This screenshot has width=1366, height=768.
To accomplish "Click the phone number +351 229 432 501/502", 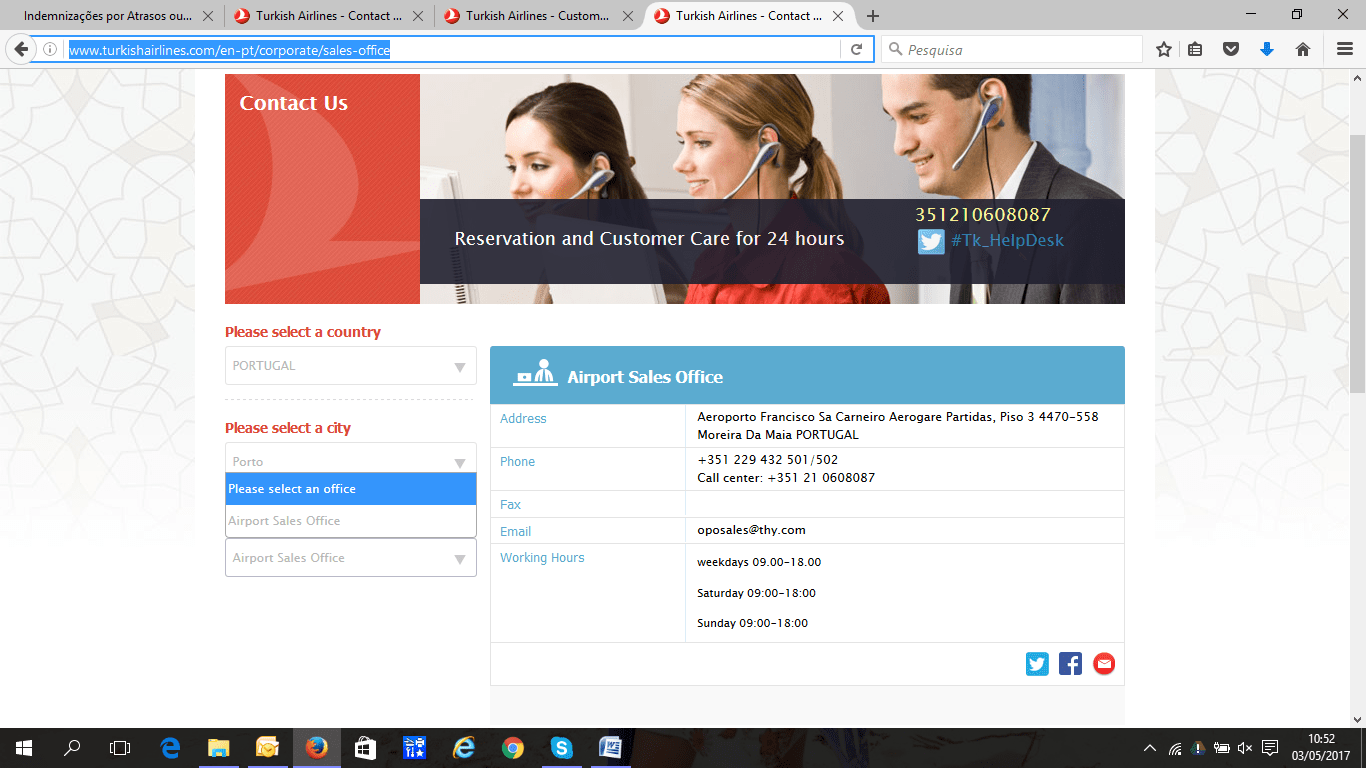I will point(767,460).
